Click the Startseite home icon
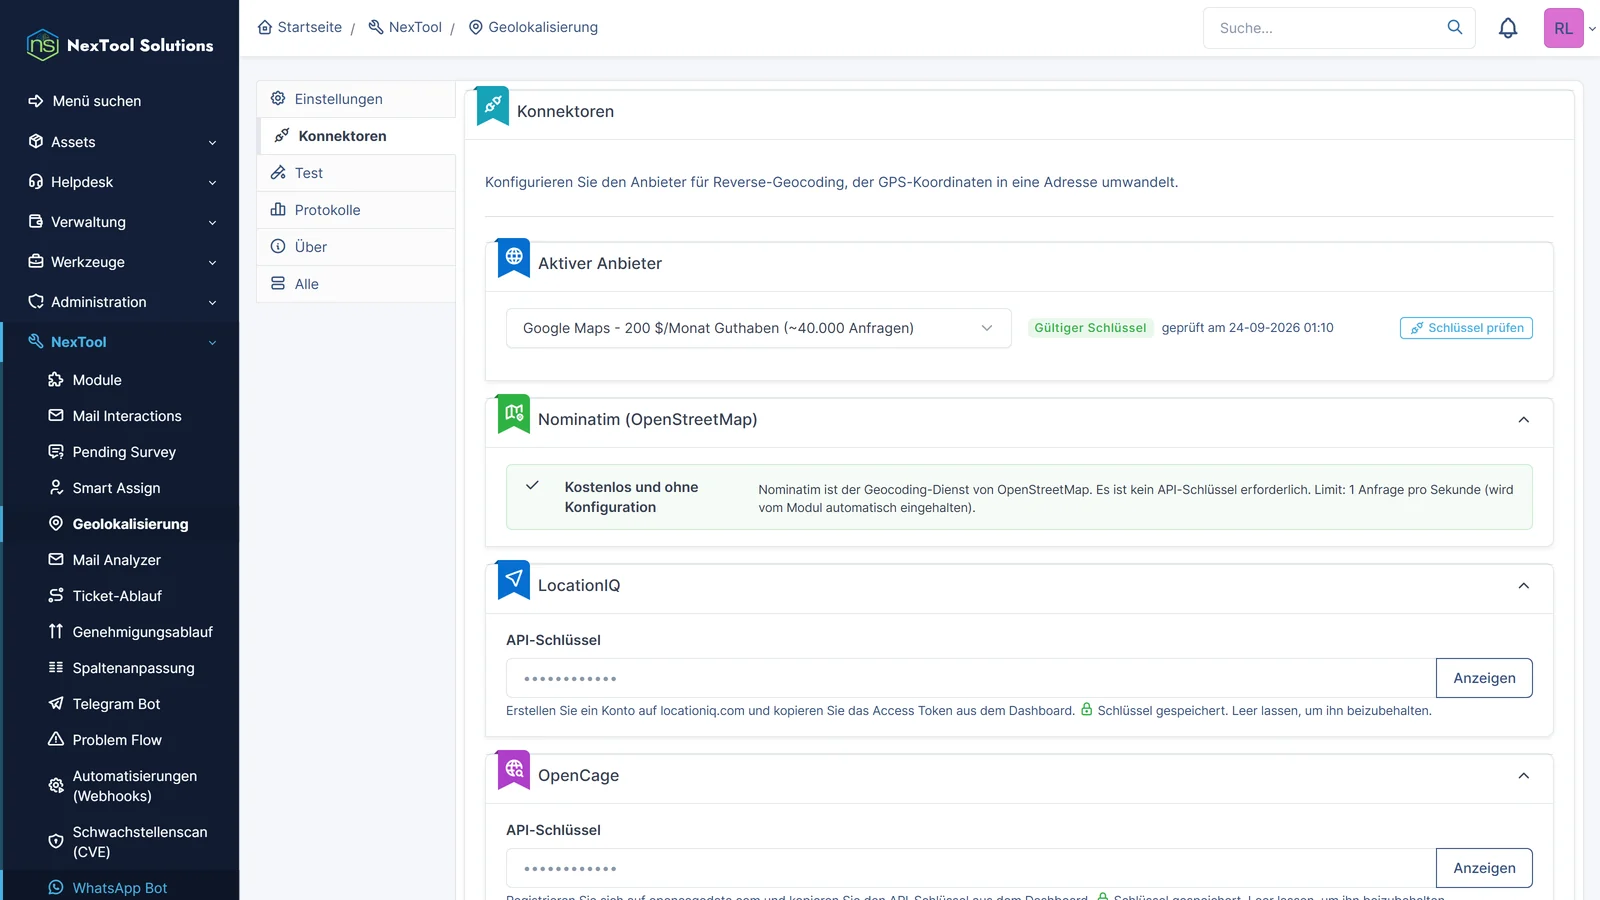 point(265,27)
